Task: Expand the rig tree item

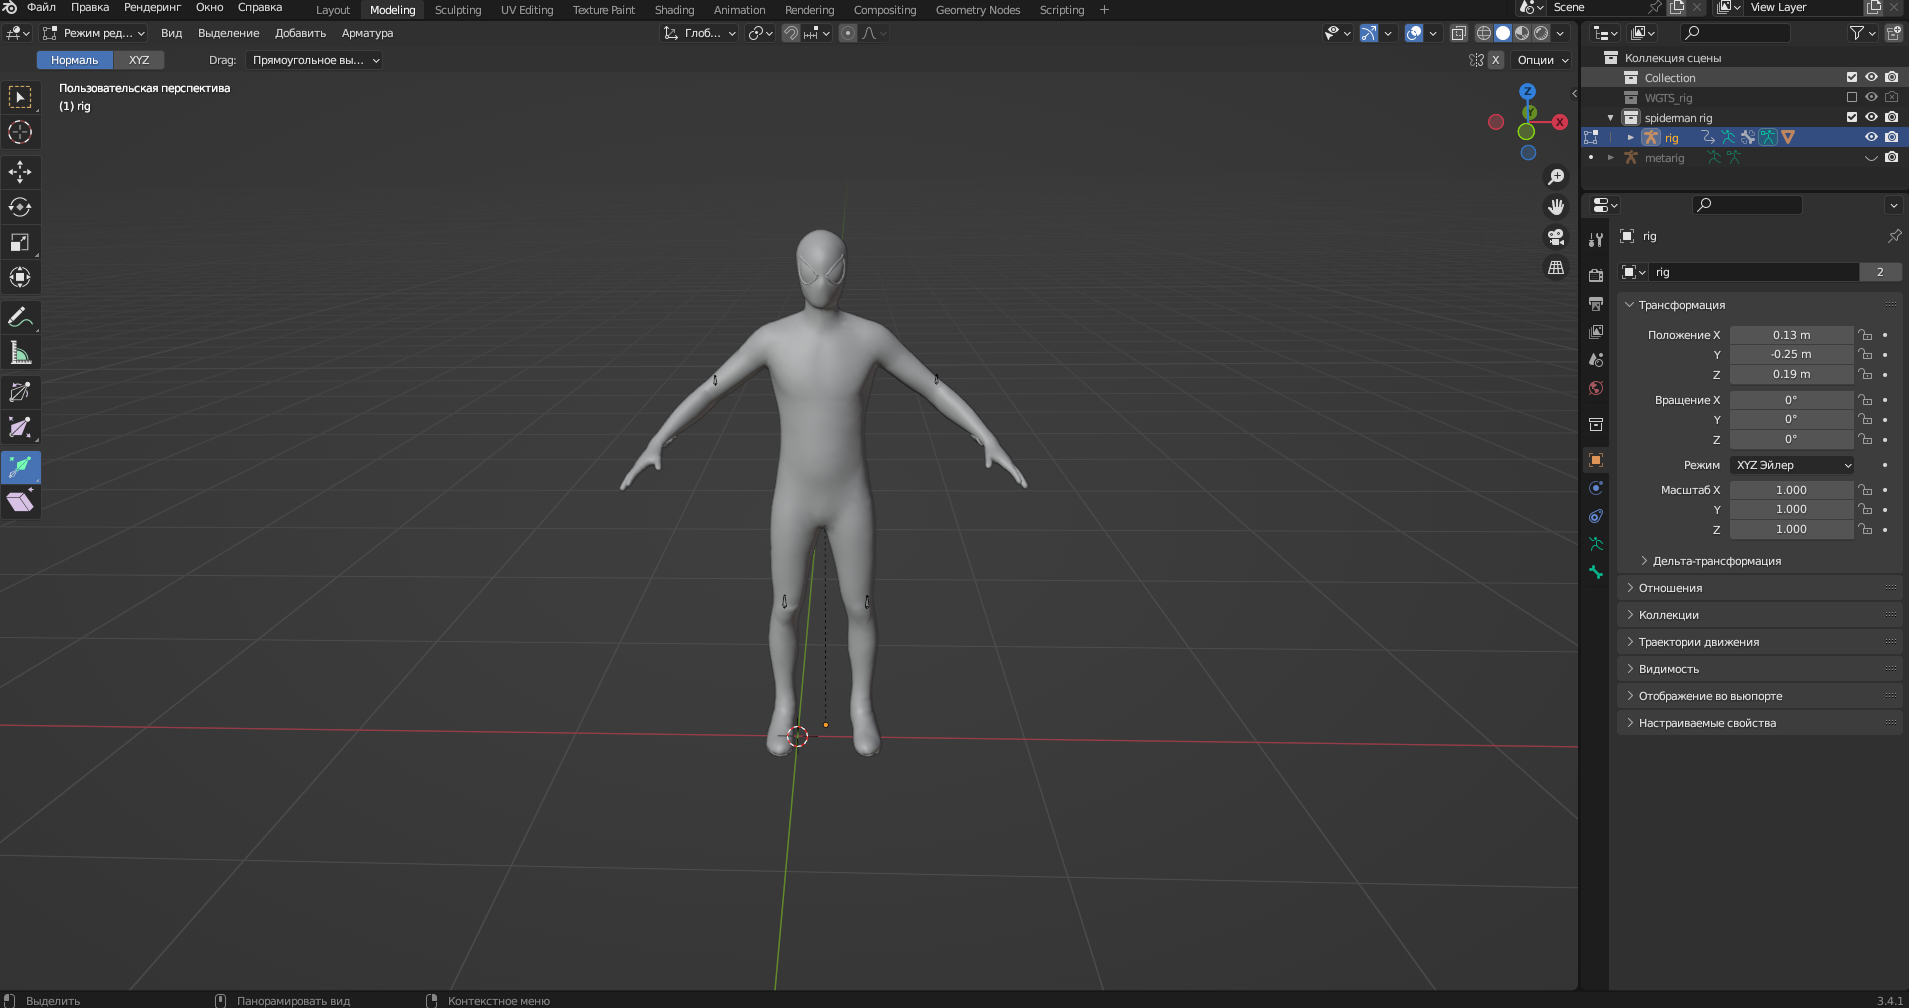Action: tap(1631, 137)
